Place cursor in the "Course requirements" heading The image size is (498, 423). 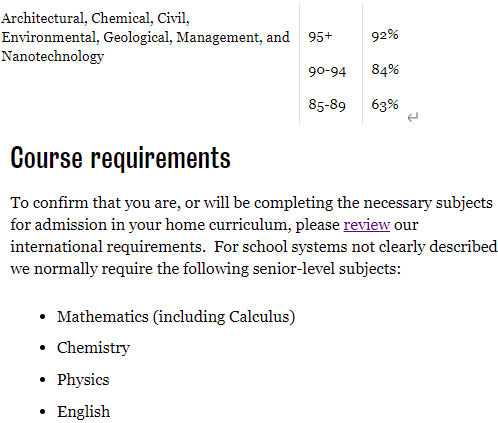[x=120, y=157]
